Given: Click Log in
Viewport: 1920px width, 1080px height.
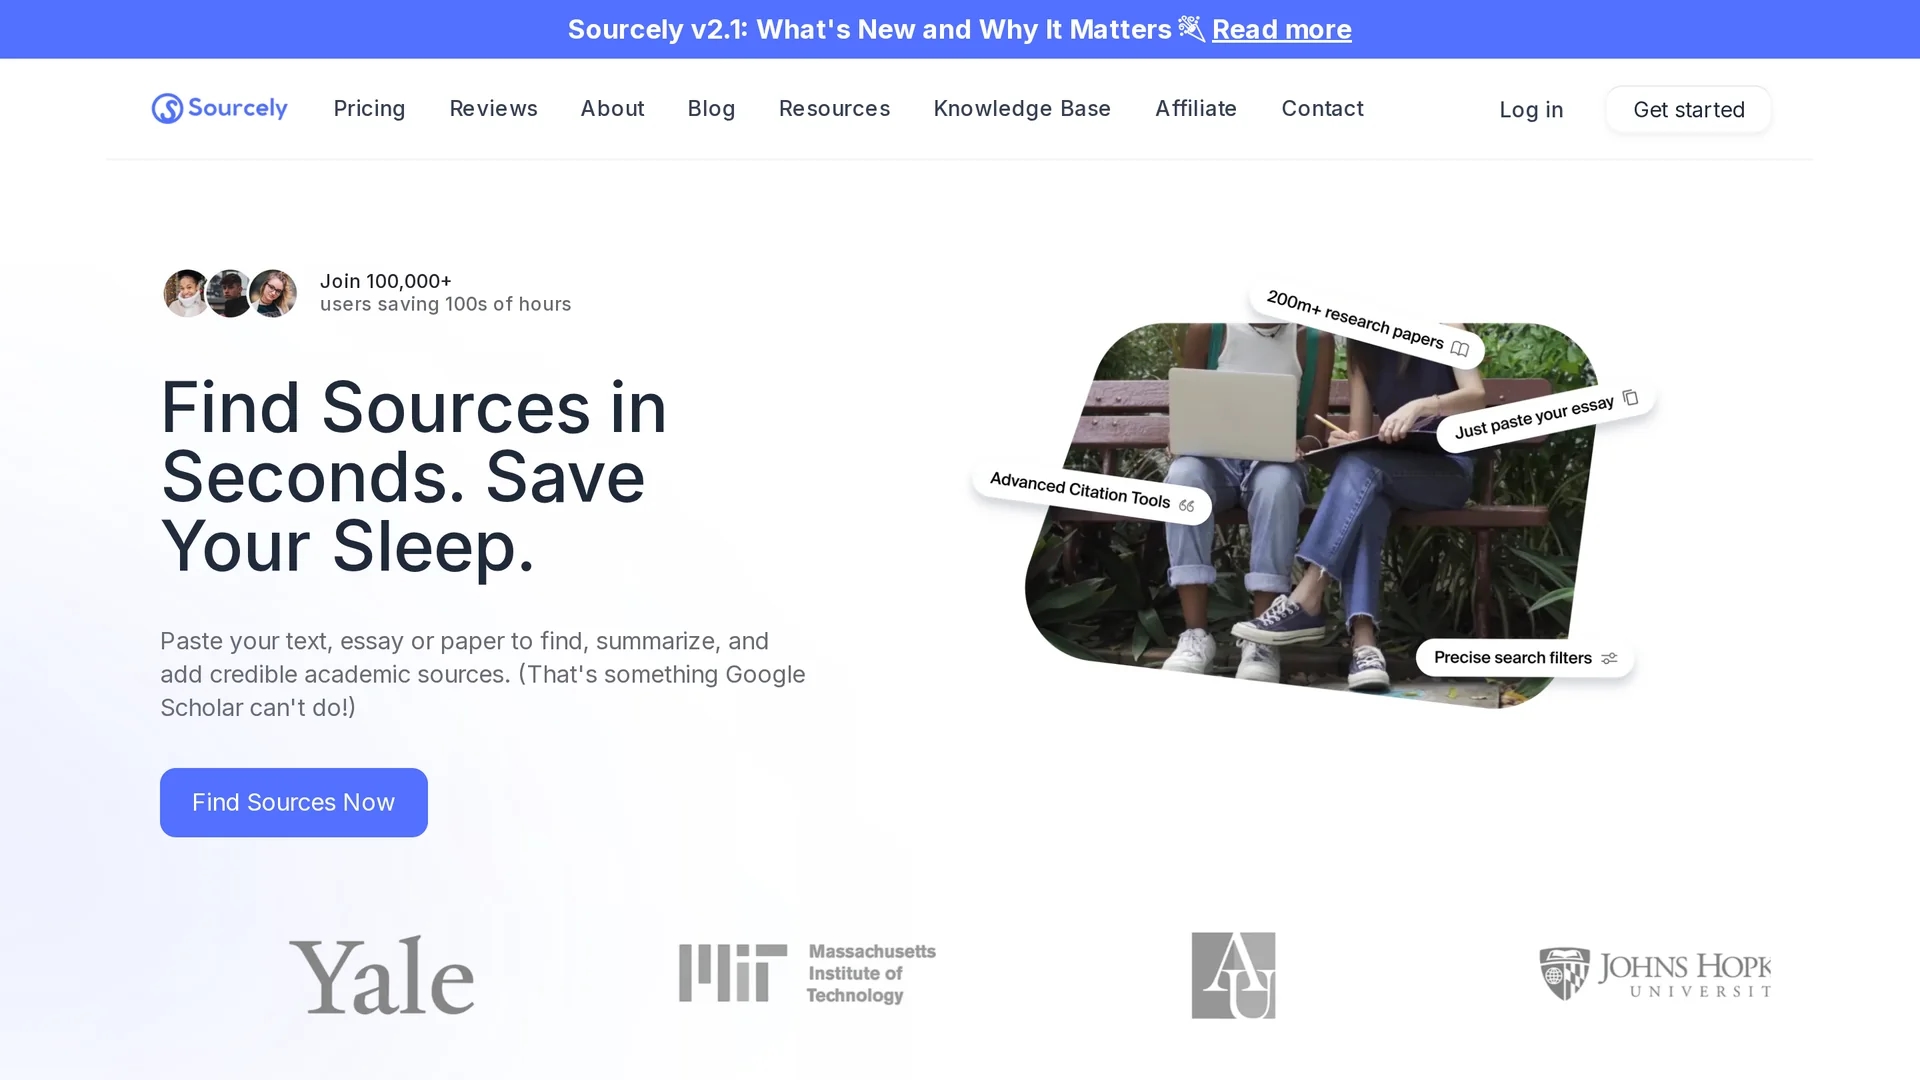Looking at the screenshot, I should click(x=1531, y=110).
